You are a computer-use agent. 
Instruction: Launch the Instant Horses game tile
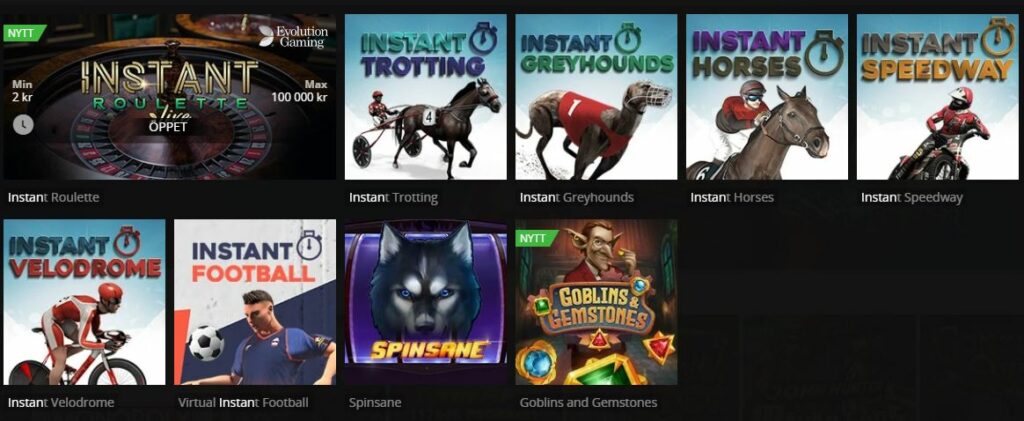[767, 97]
